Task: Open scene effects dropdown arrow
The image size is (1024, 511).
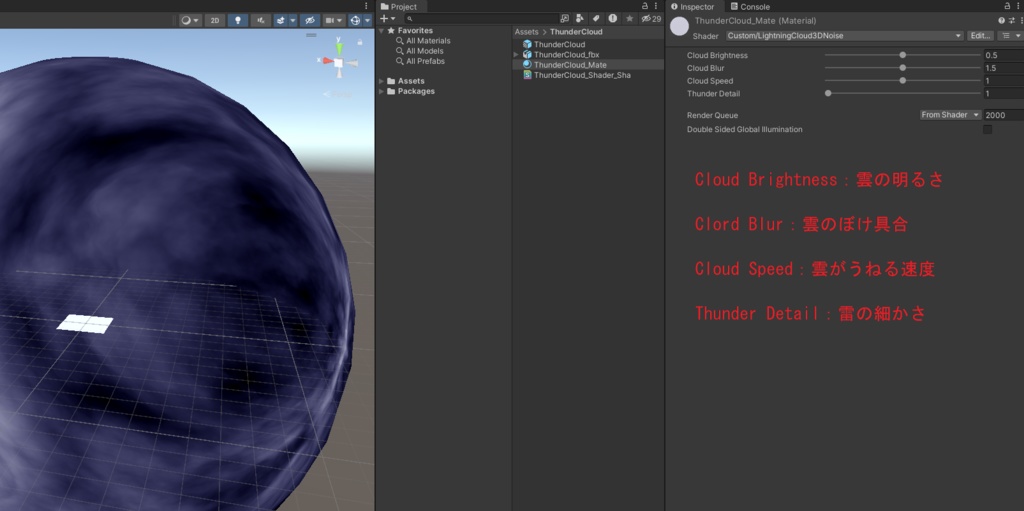Action: pos(293,20)
